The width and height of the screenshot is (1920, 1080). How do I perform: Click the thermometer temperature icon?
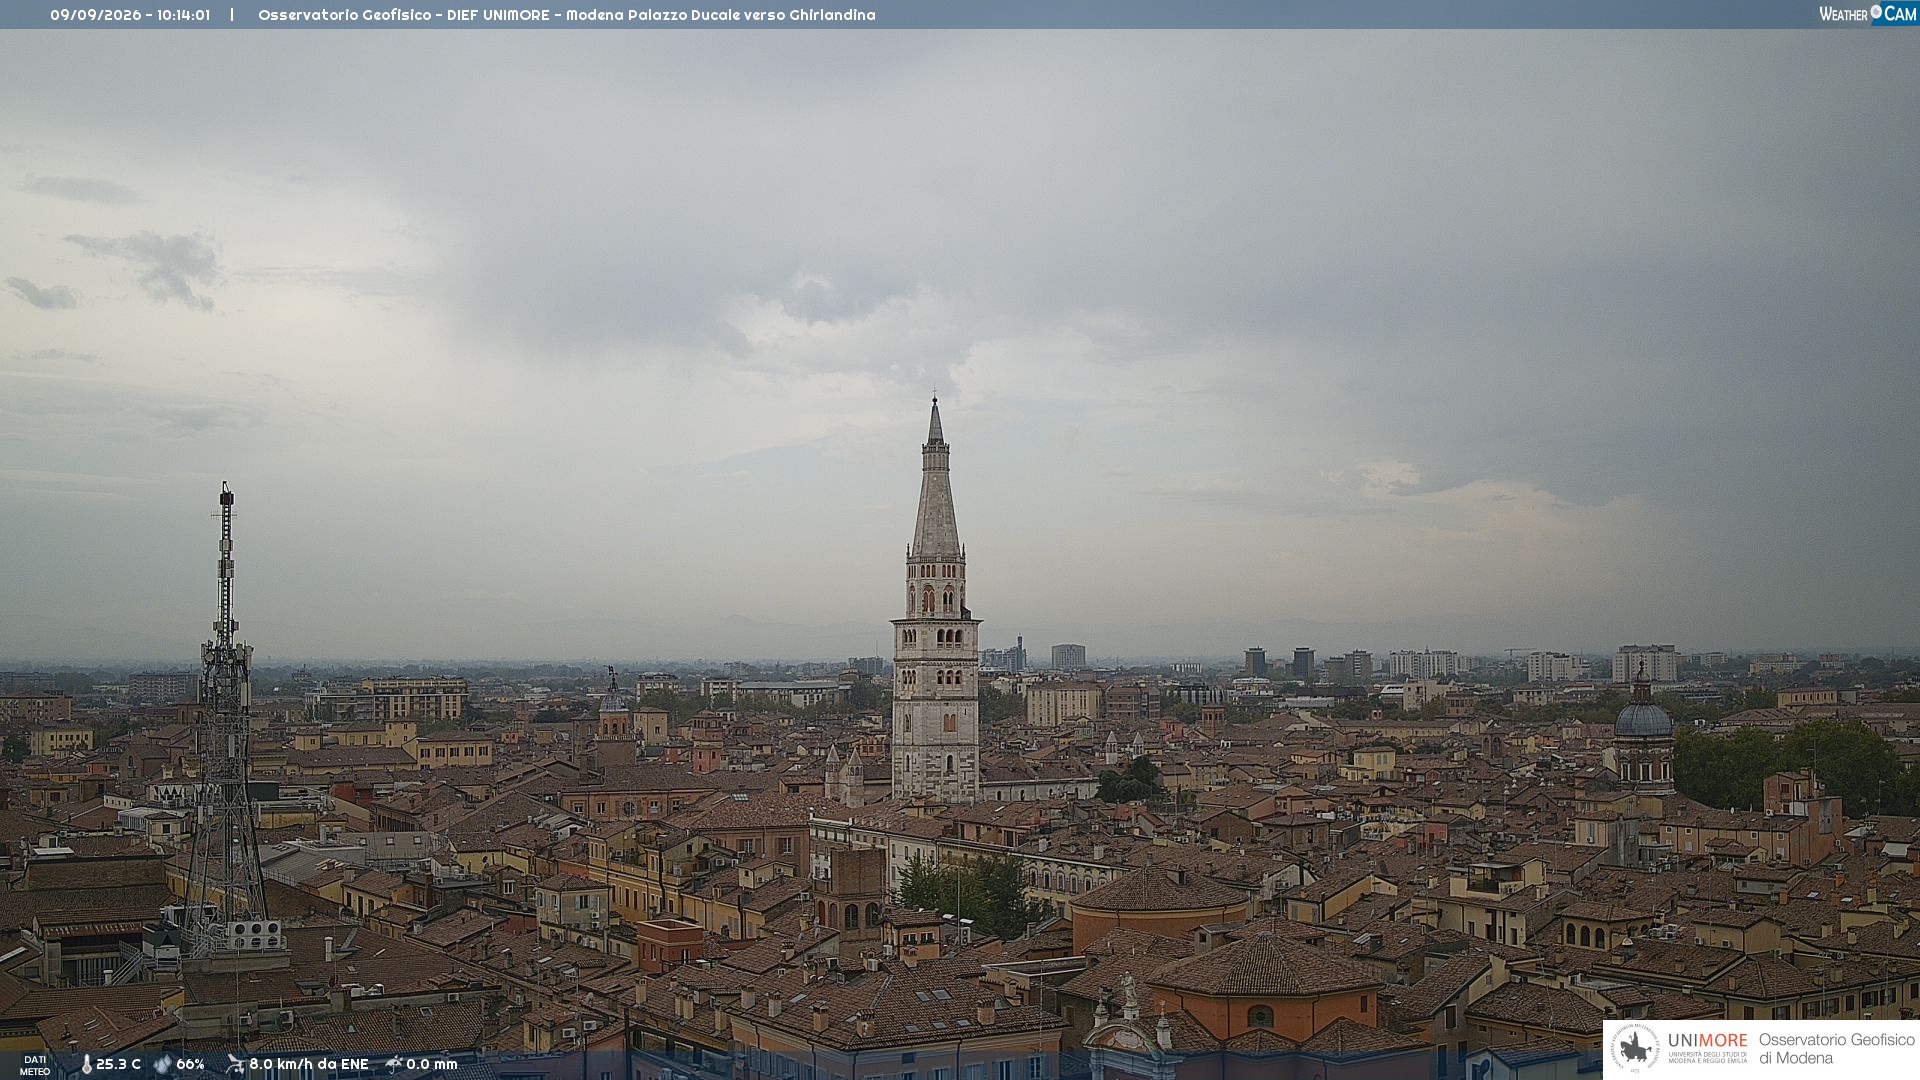pos(86,1064)
